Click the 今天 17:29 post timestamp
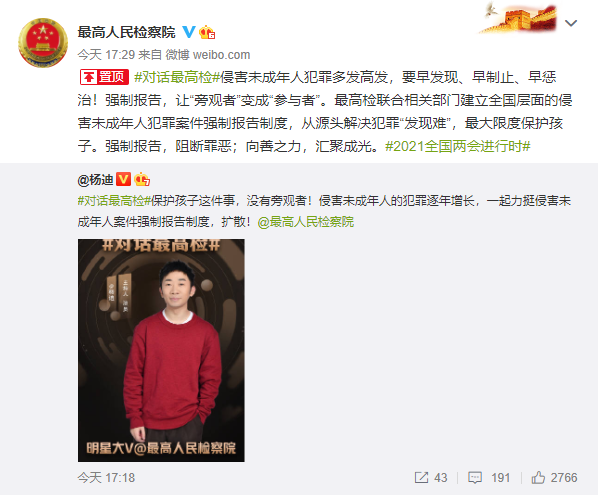This screenshot has height=497, width=598. 106,55
